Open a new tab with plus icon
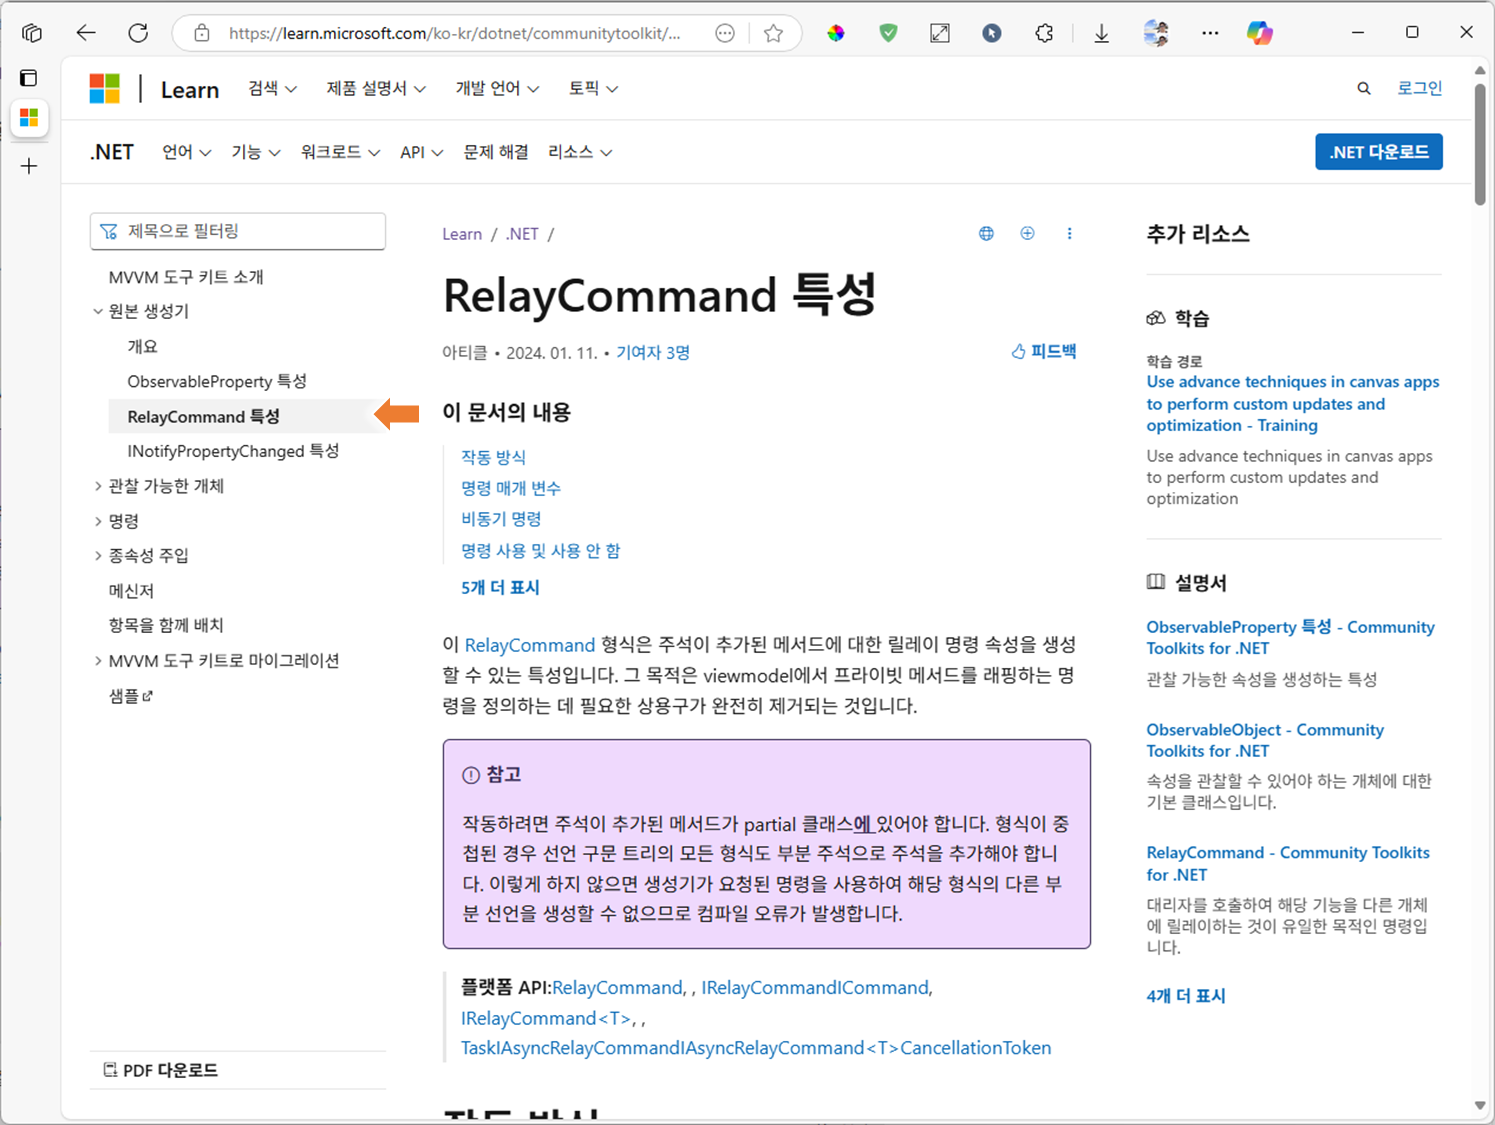Image resolution: width=1495 pixels, height=1125 pixels. point(29,166)
